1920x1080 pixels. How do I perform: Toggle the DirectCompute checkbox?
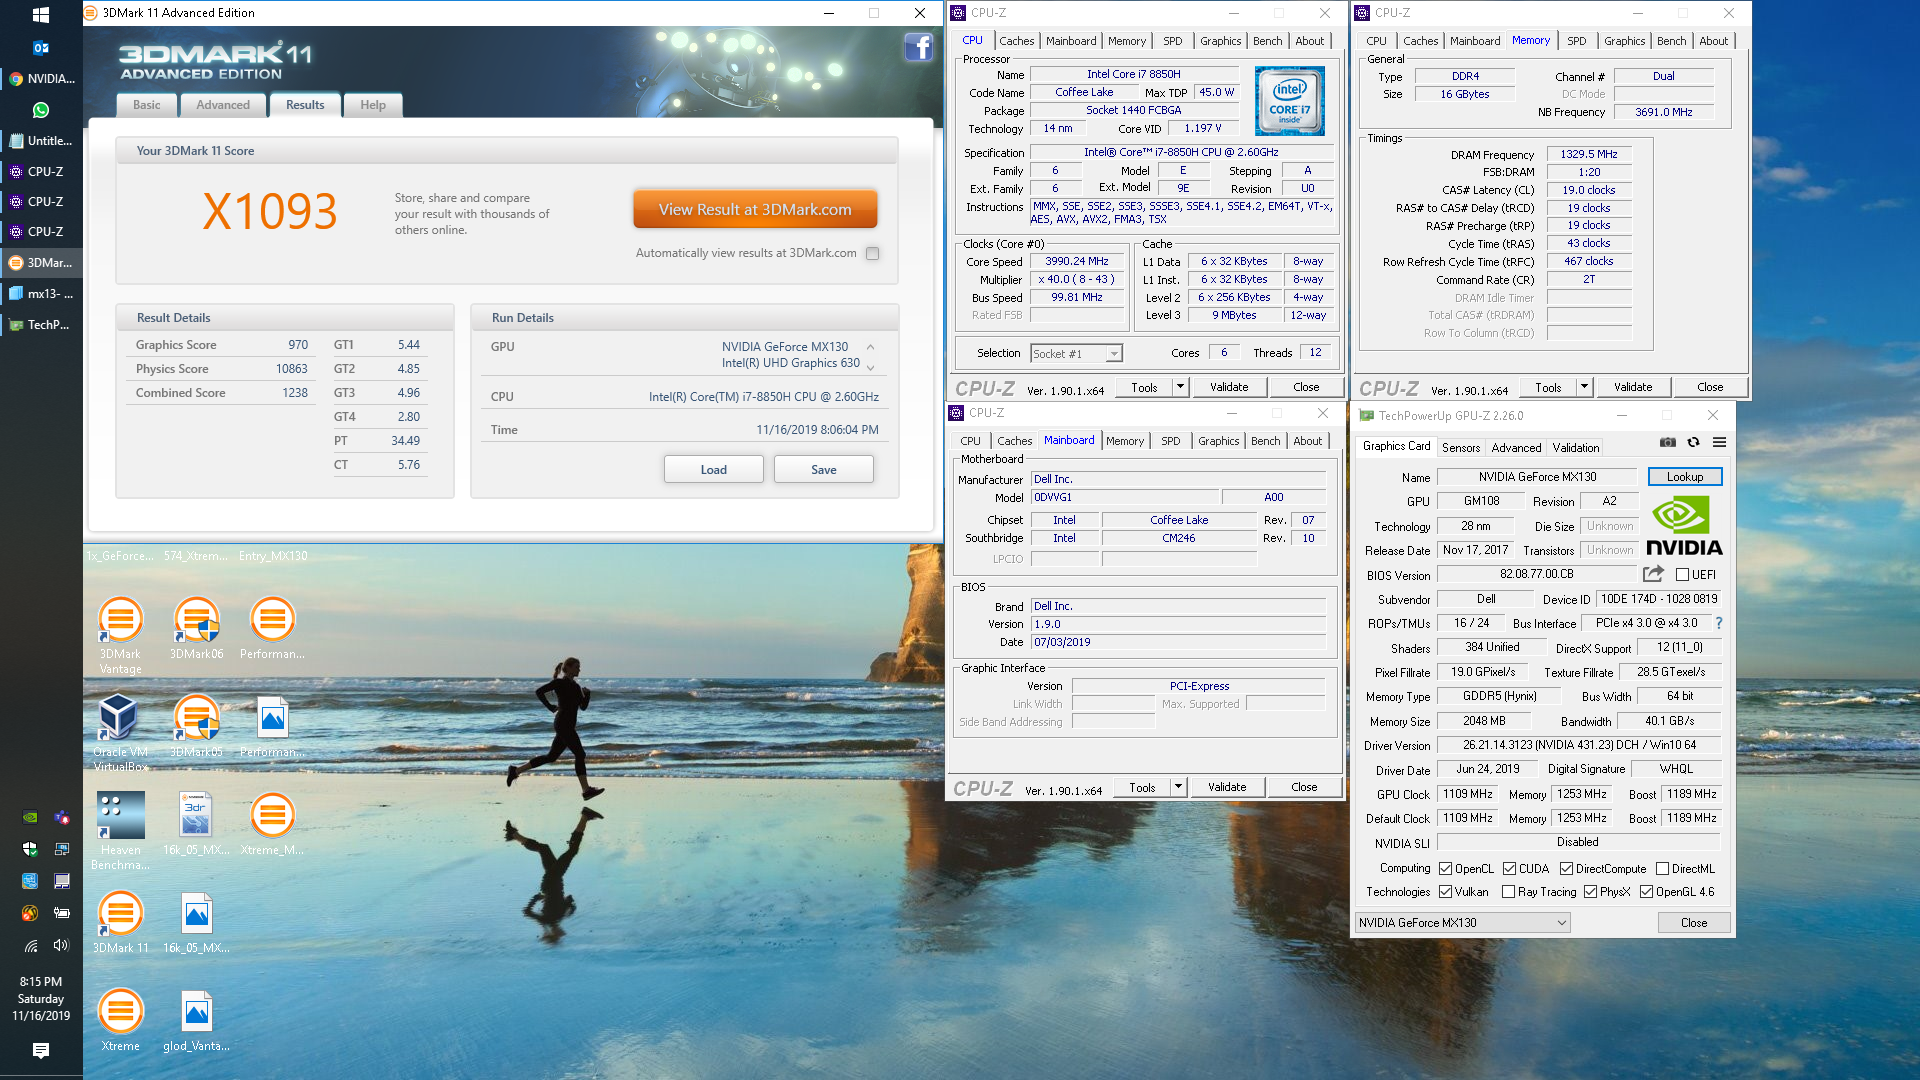[x=1566, y=869]
